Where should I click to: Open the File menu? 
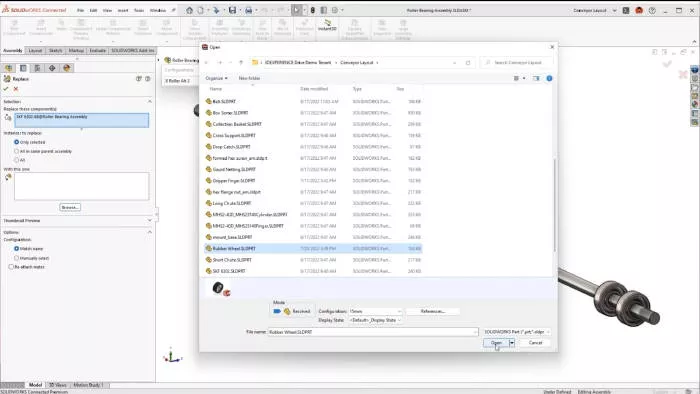tap(80, 10)
